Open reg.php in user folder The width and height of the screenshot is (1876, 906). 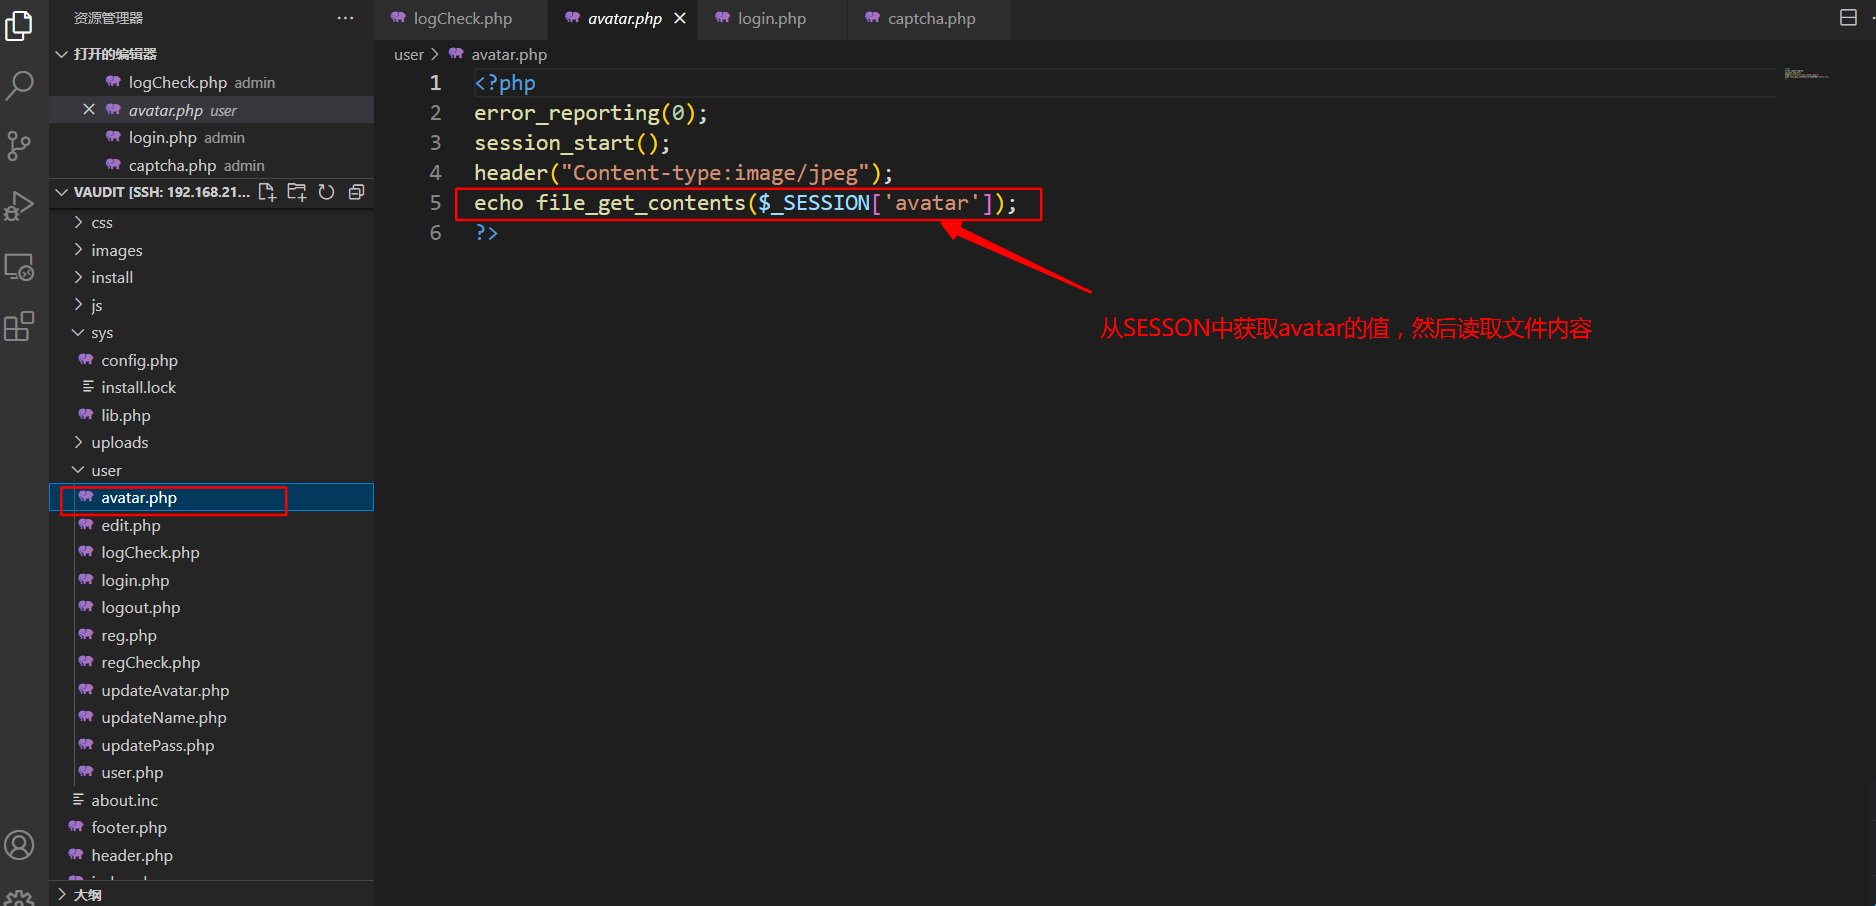pyautogui.click(x=211, y=635)
